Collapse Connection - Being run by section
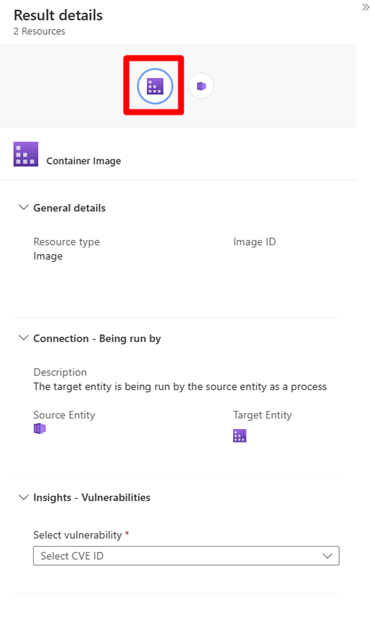 coord(24,338)
